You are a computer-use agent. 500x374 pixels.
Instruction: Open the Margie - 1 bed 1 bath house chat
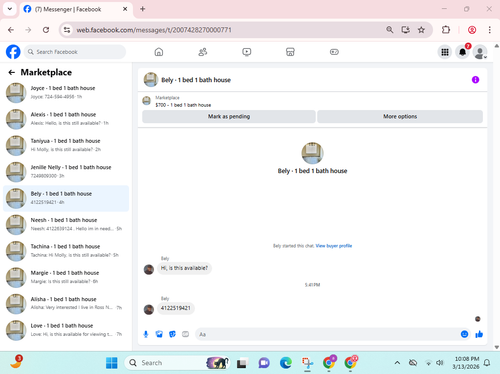click(66, 277)
